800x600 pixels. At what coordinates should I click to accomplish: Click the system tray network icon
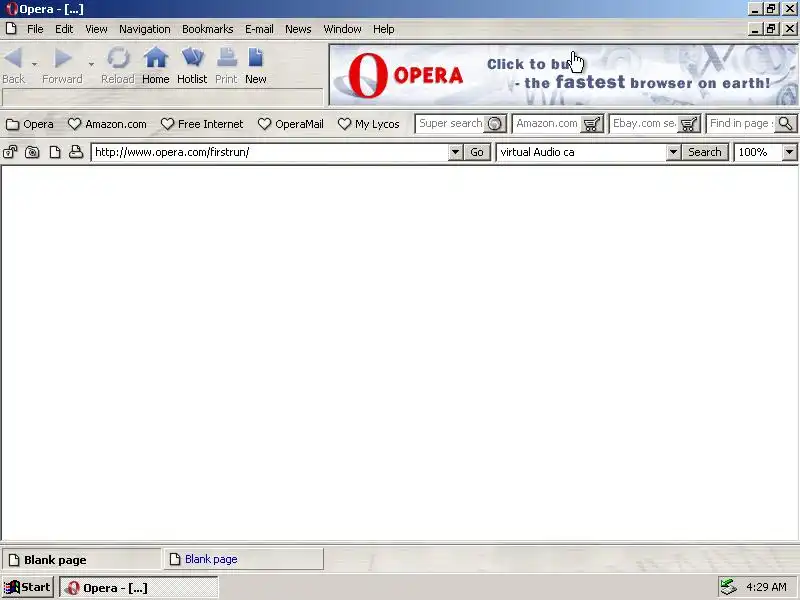729,587
